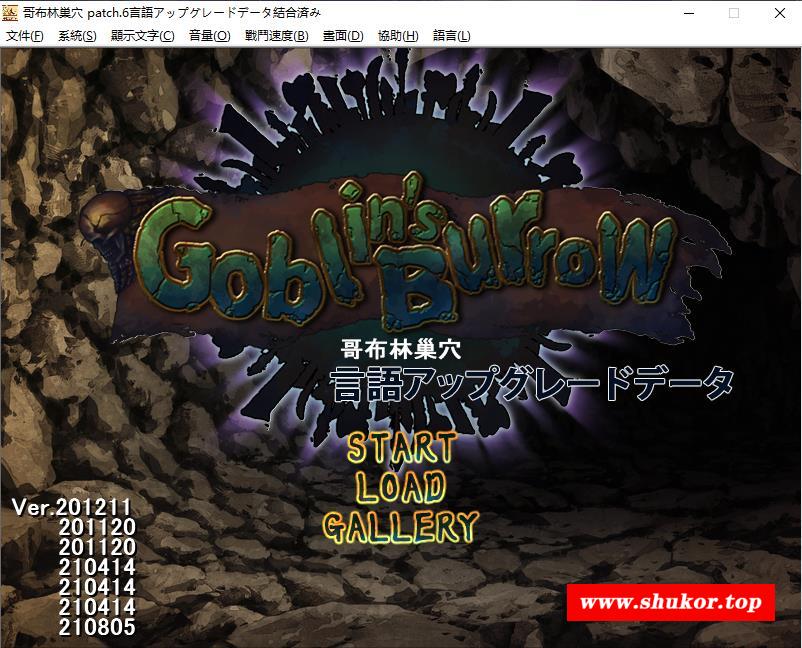Image resolution: width=802 pixels, height=648 pixels.
Task: Click the Ver.201211 version text
Action: (72, 507)
